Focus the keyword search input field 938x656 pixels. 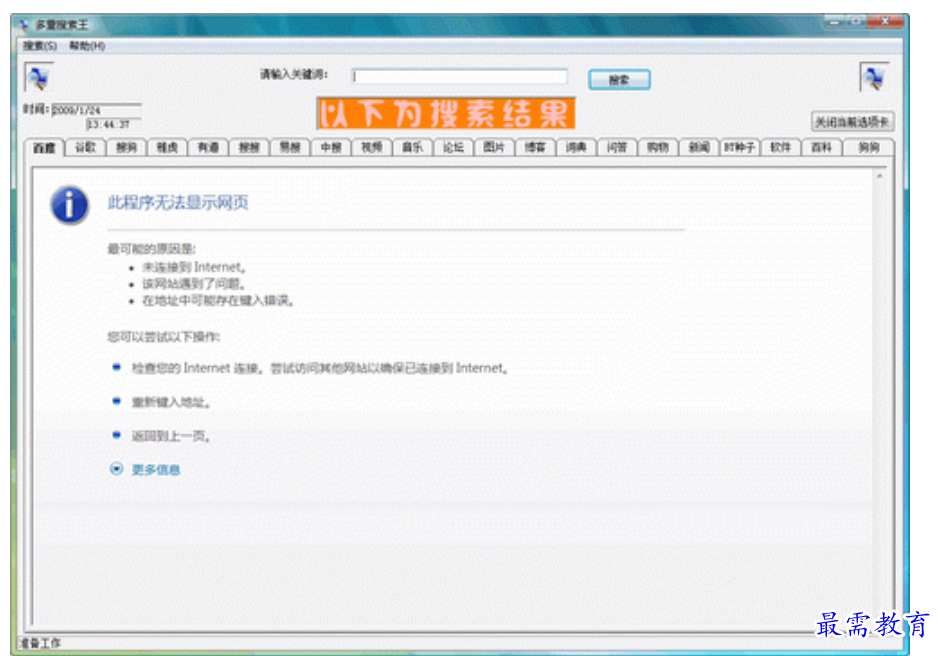(x=459, y=77)
